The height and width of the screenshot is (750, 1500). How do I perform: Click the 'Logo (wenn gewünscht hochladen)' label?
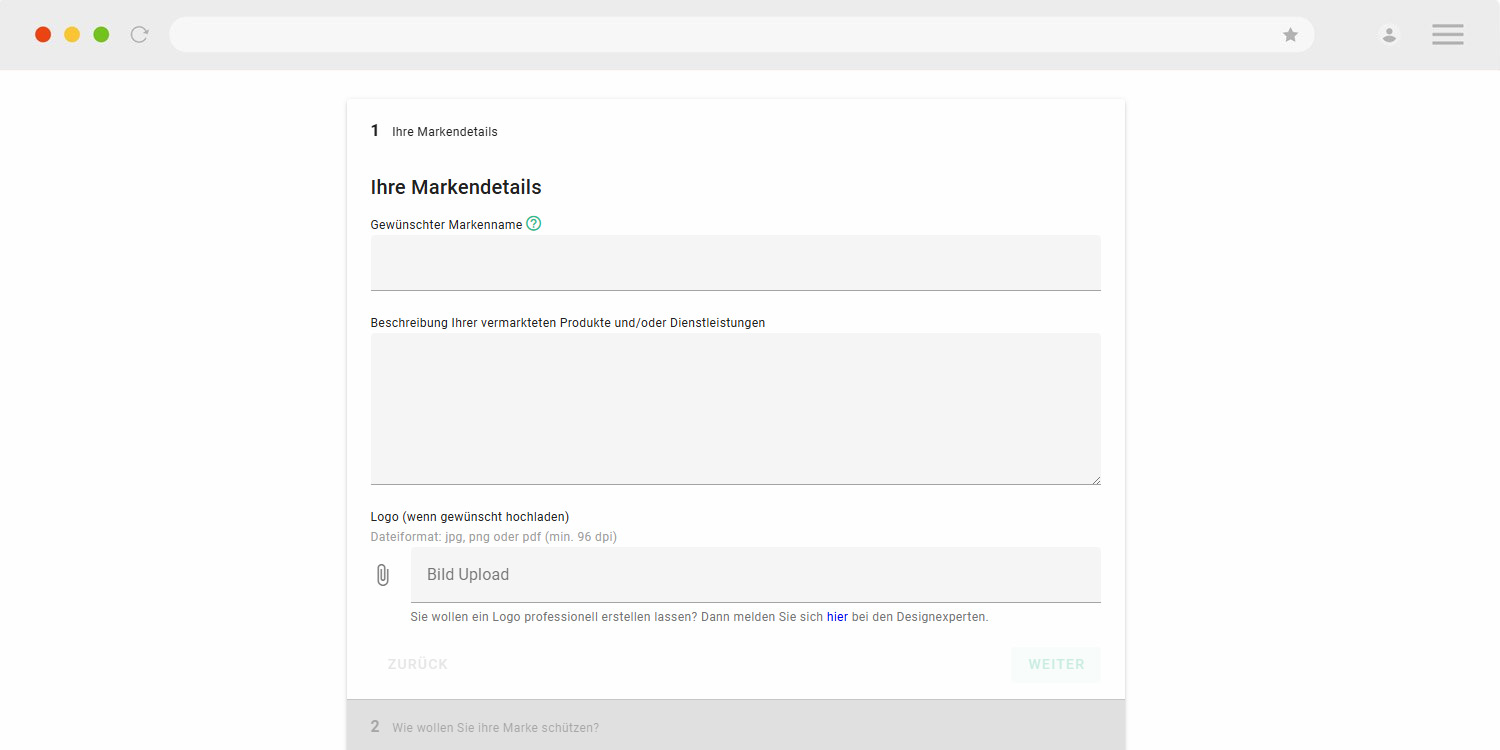click(470, 517)
